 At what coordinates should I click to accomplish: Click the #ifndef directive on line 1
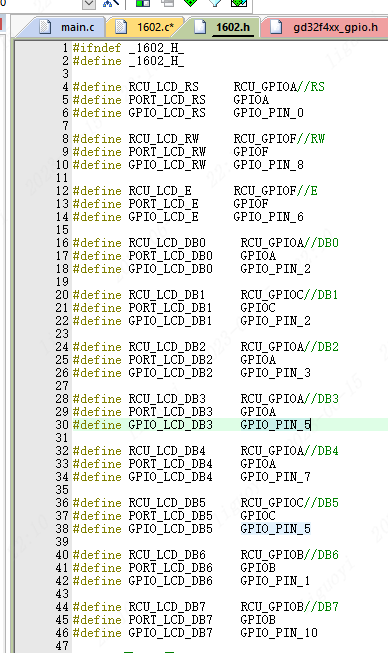coord(97,48)
